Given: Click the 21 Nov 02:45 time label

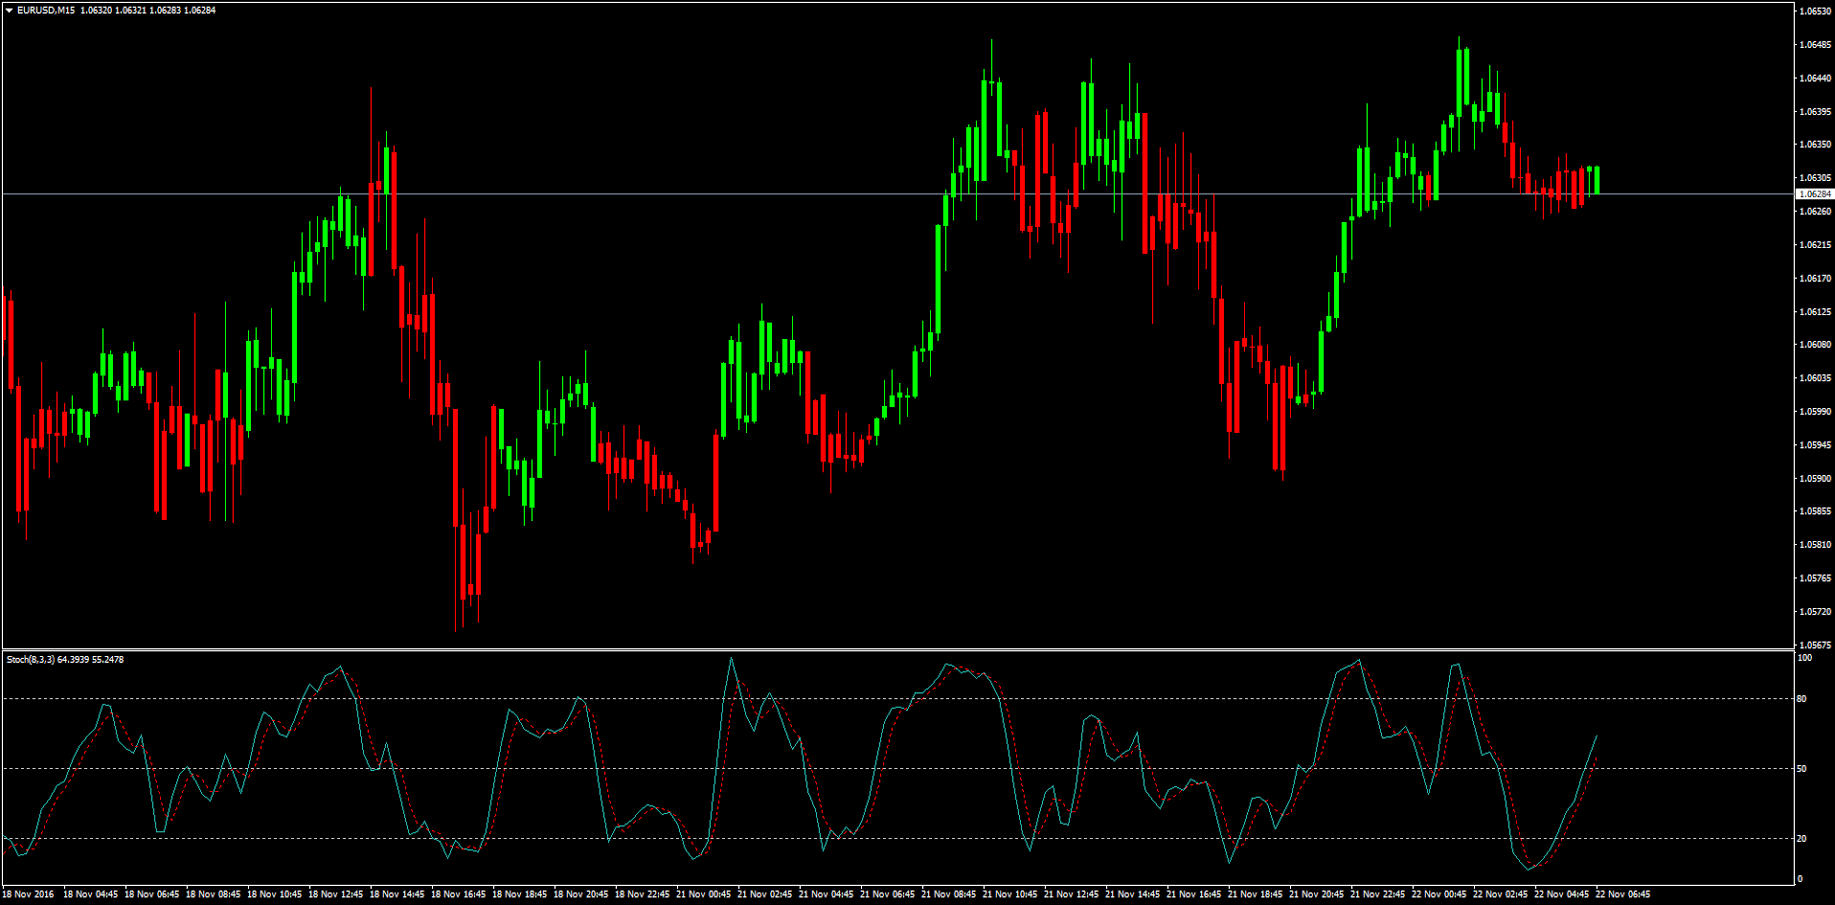Looking at the screenshot, I should [x=765, y=894].
